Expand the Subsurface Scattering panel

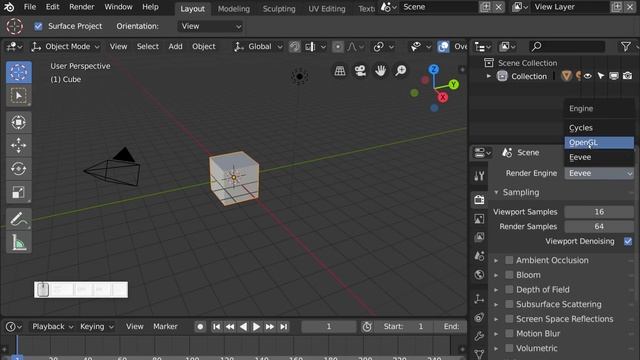click(496, 304)
